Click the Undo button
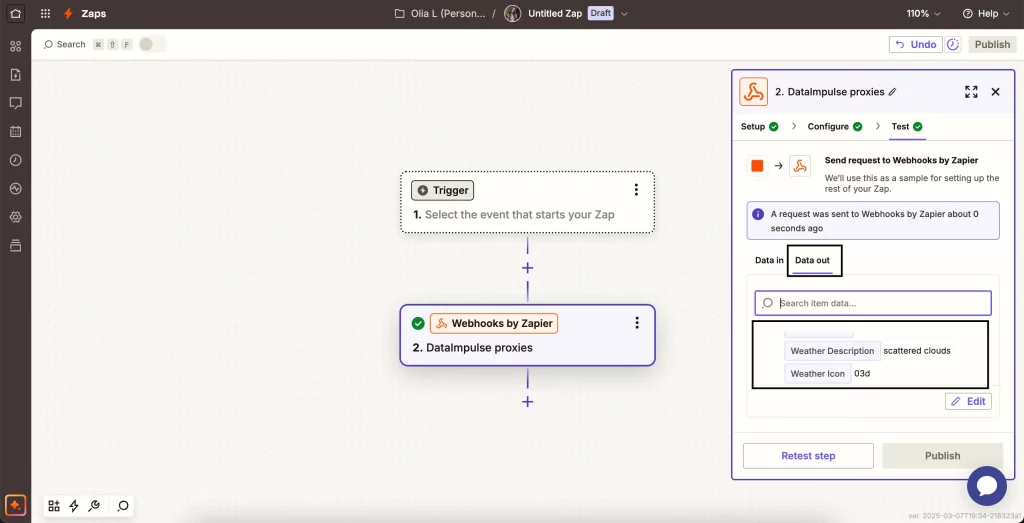 coord(916,44)
